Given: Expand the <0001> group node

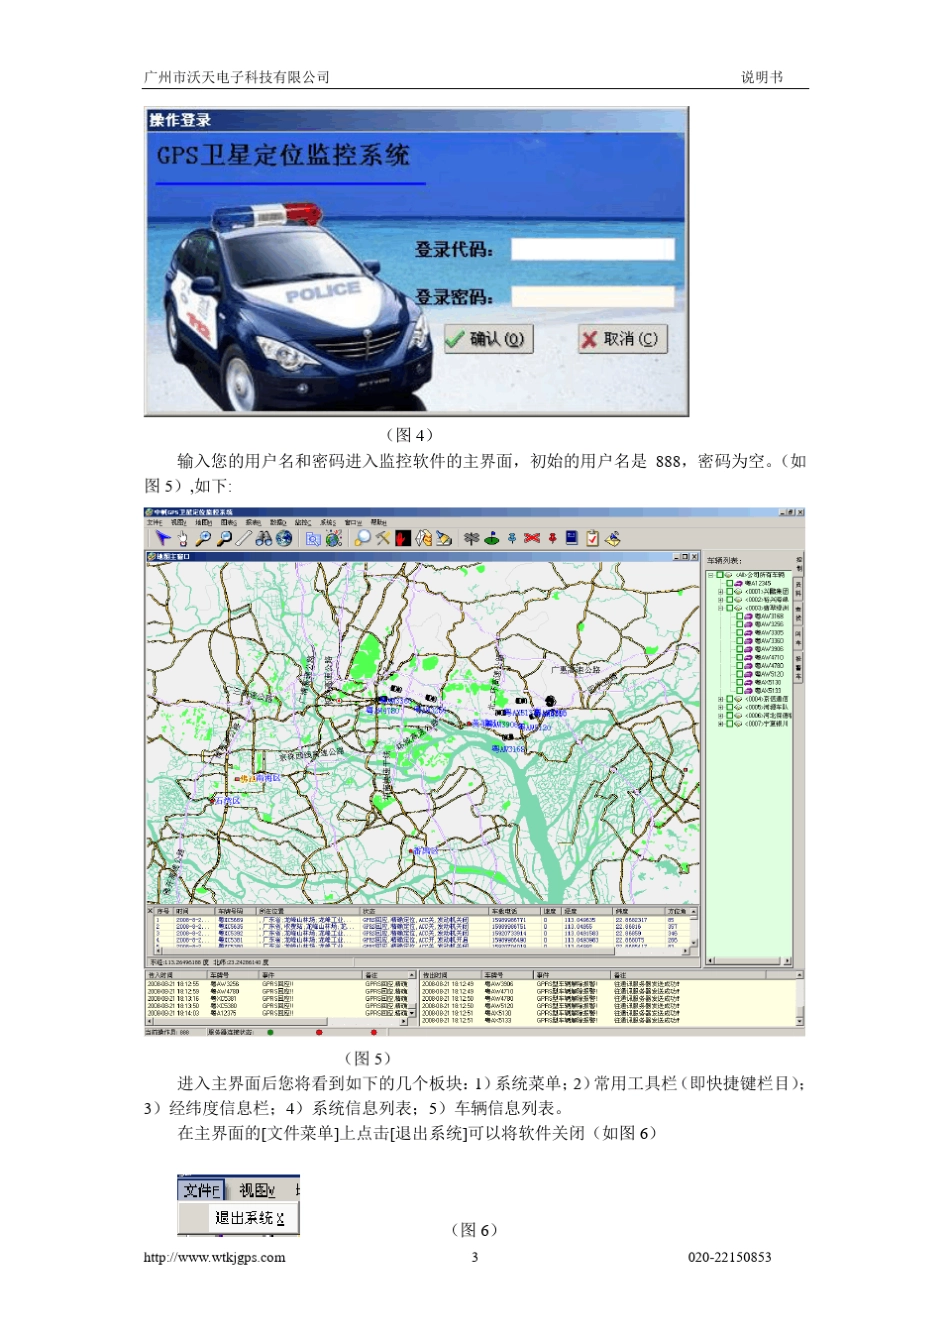Looking at the screenshot, I should (720, 592).
